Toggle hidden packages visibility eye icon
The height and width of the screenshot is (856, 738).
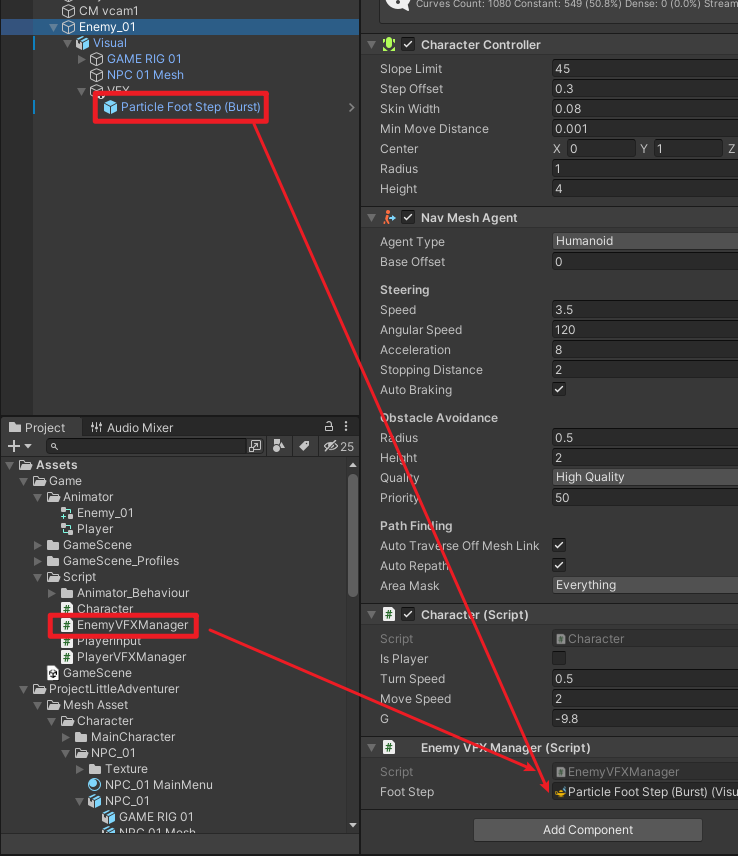coord(332,447)
